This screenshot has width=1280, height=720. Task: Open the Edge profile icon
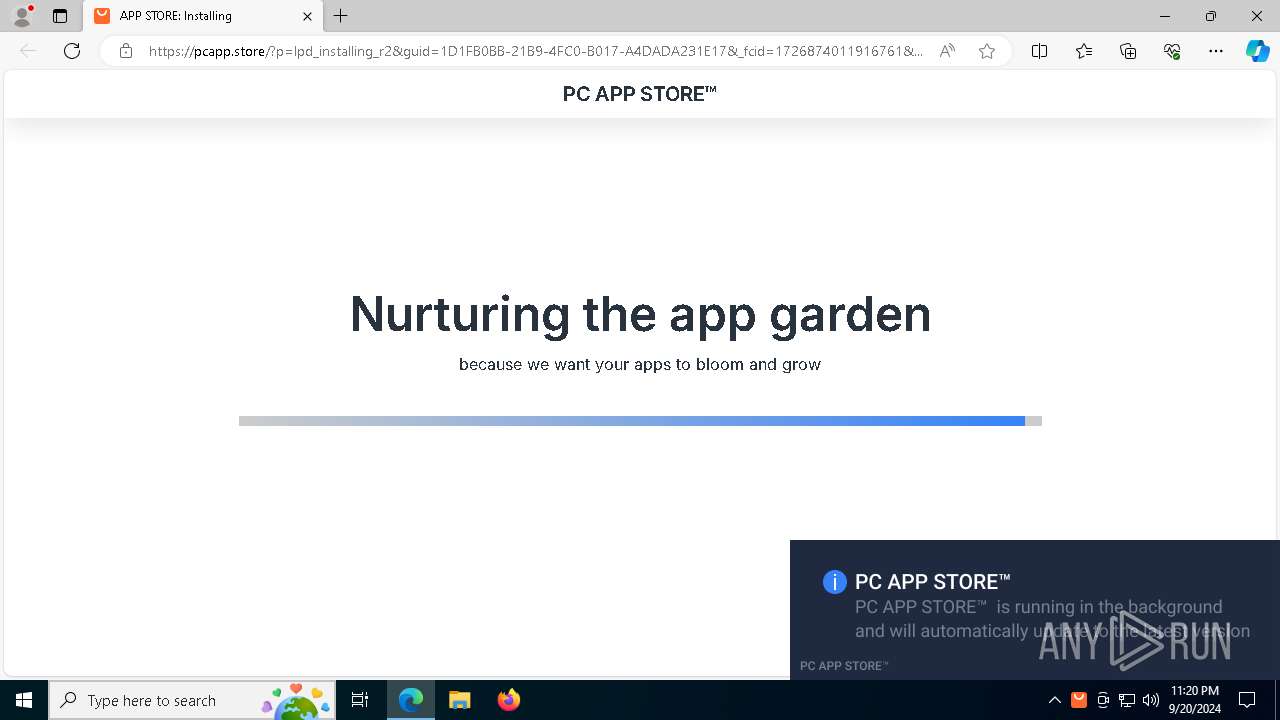[22, 16]
